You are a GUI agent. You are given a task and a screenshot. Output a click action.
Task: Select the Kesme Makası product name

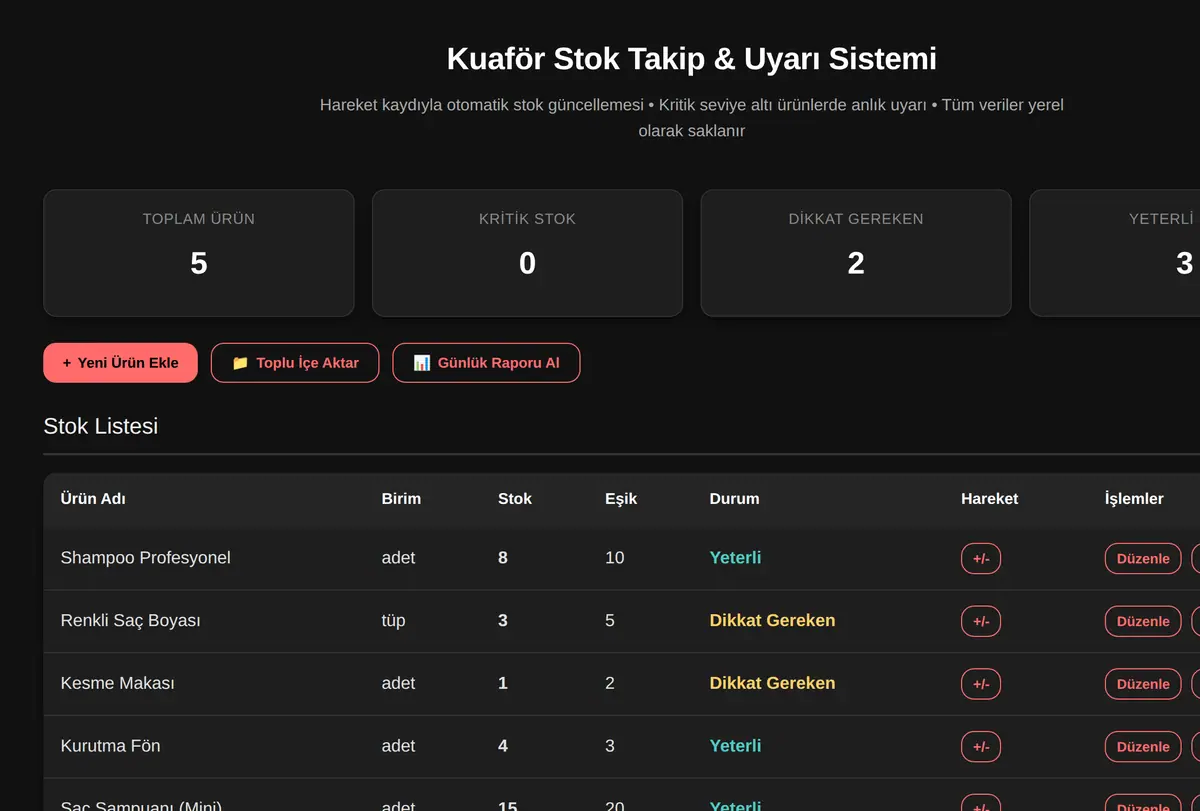pyautogui.click(x=118, y=683)
